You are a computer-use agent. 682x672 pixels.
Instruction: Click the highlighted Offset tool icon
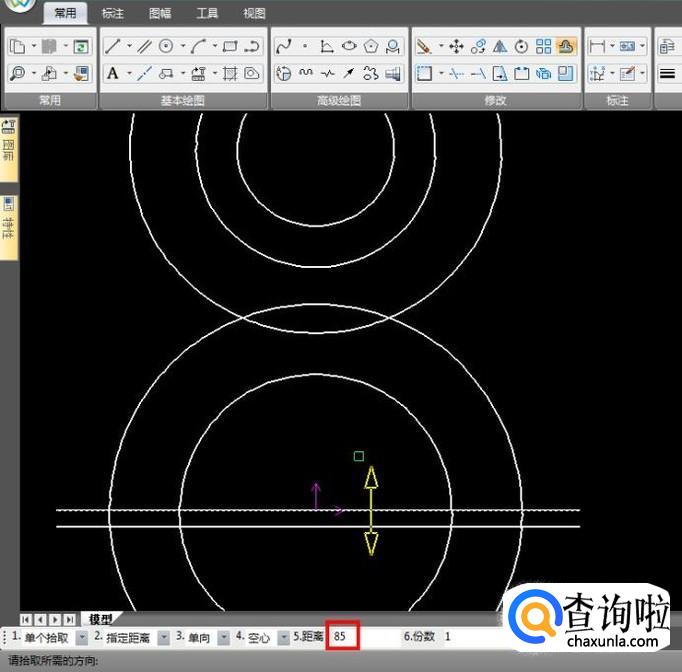point(567,46)
